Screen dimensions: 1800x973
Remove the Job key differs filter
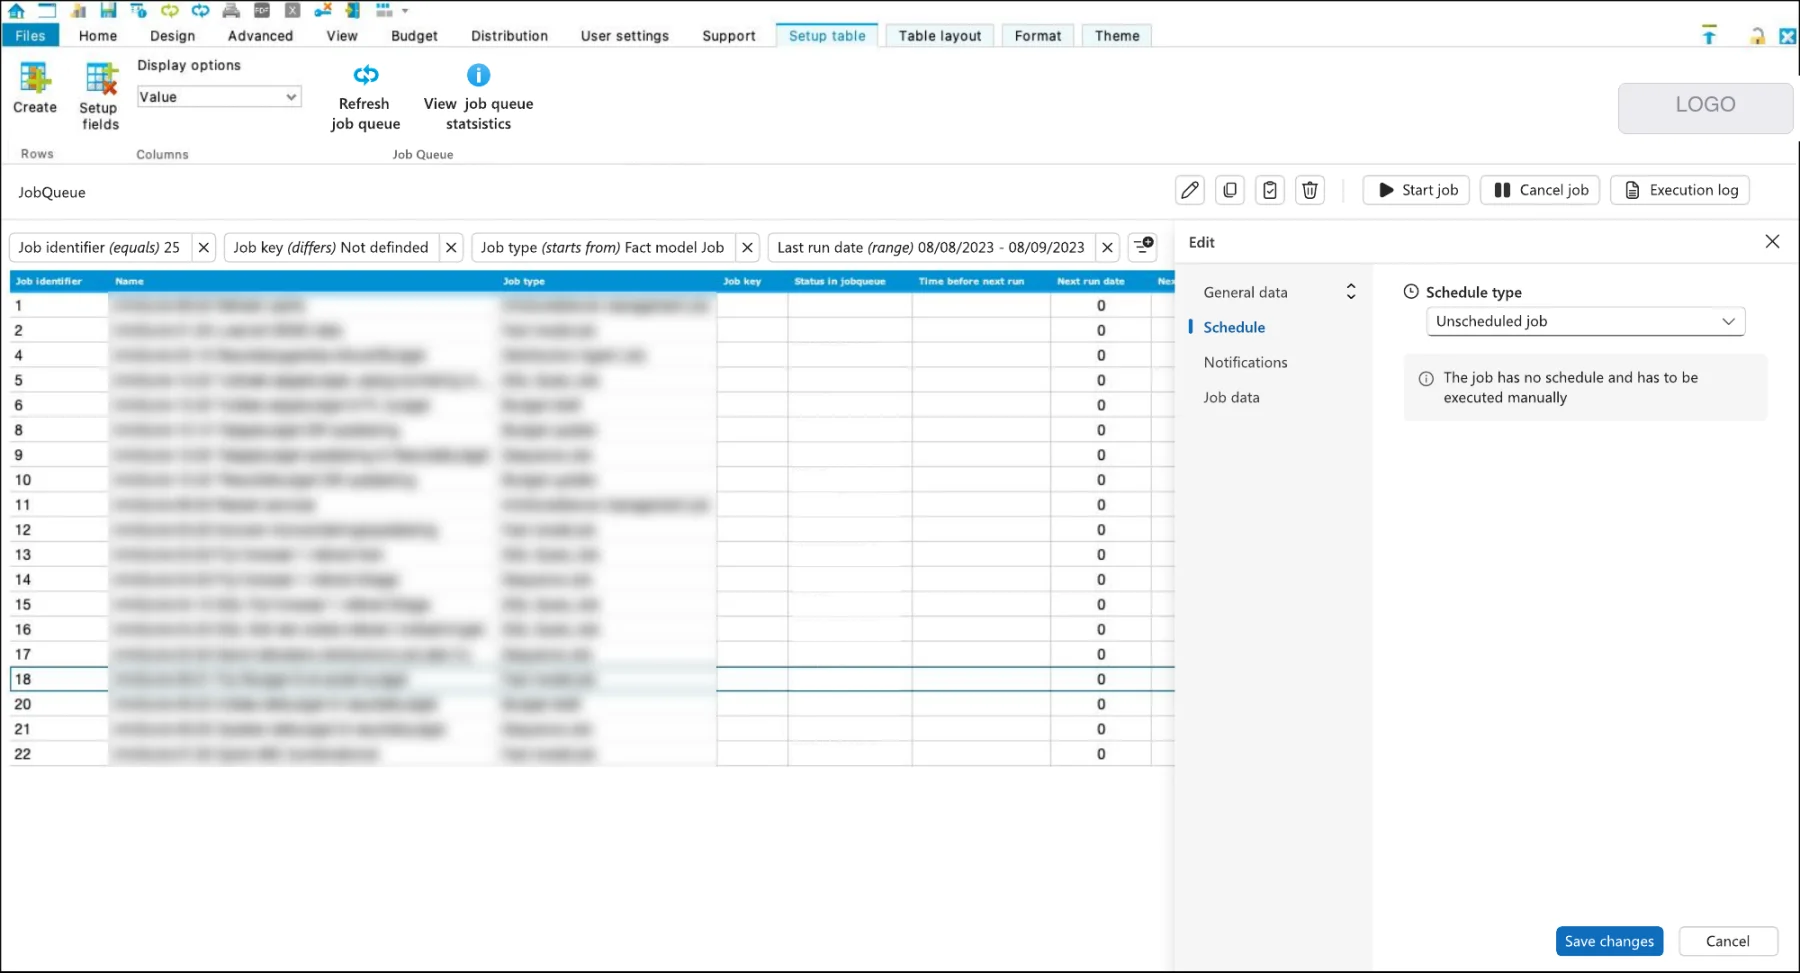click(x=451, y=247)
